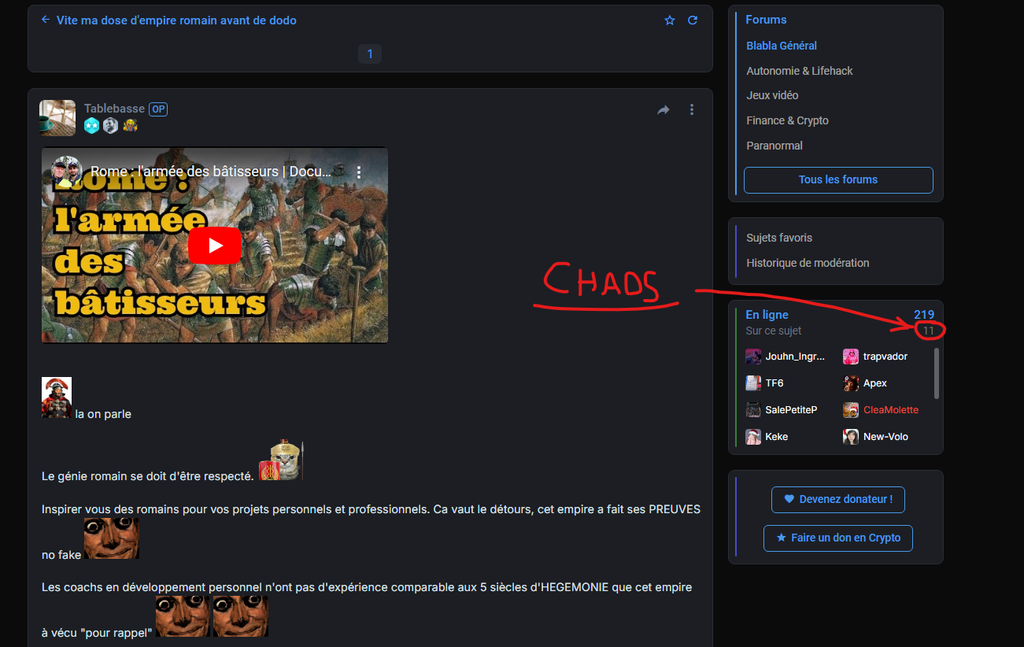Open Finance & Crypto forum
Viewport: 1024px width, 647px height.
click(x=788, y=120)
